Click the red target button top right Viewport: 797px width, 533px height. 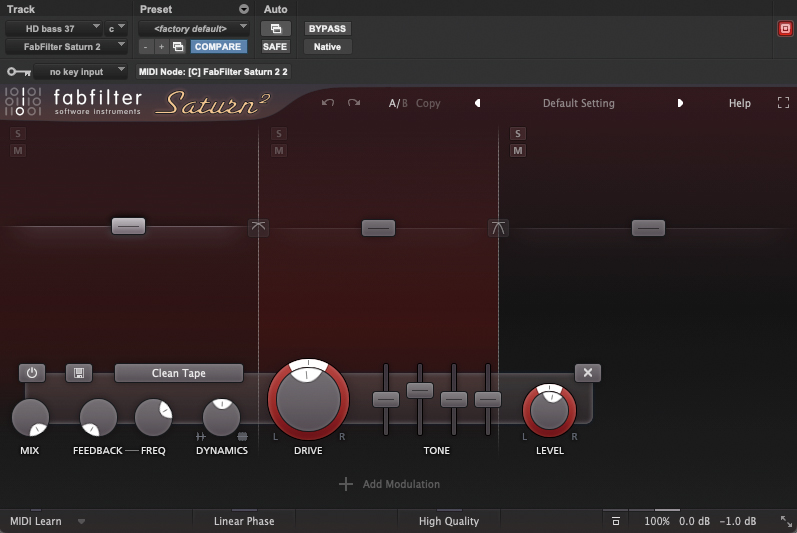[x=785, y=28]
